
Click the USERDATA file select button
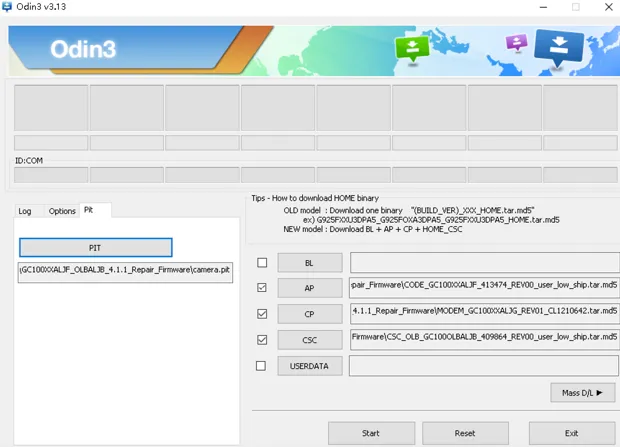pyautogui.click(x=310, y=366)
